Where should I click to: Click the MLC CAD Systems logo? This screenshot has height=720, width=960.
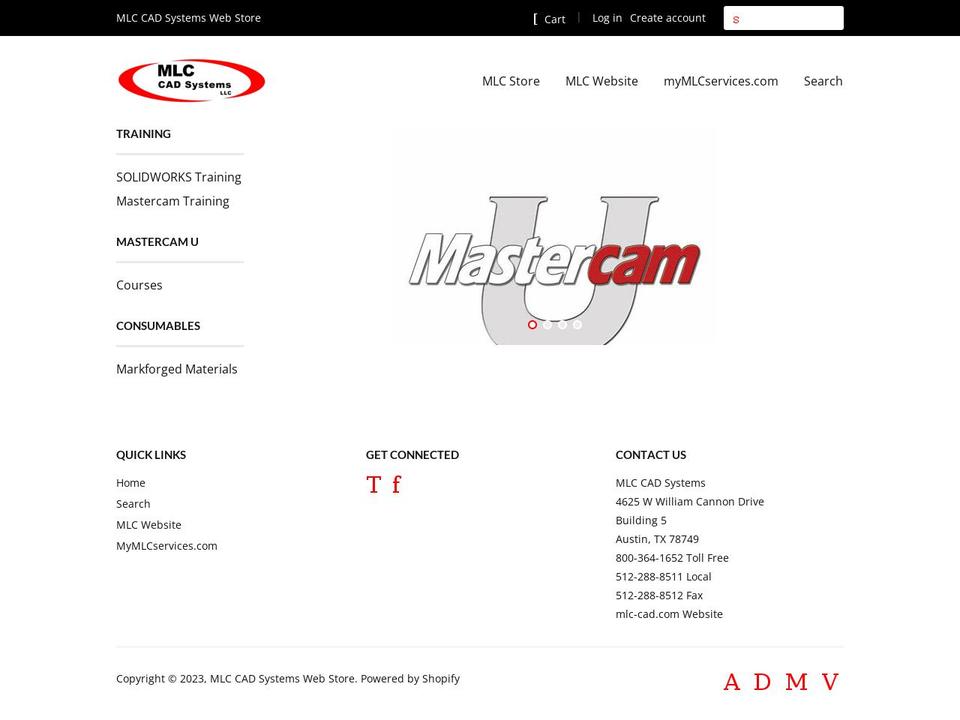[x=192, y=80]
